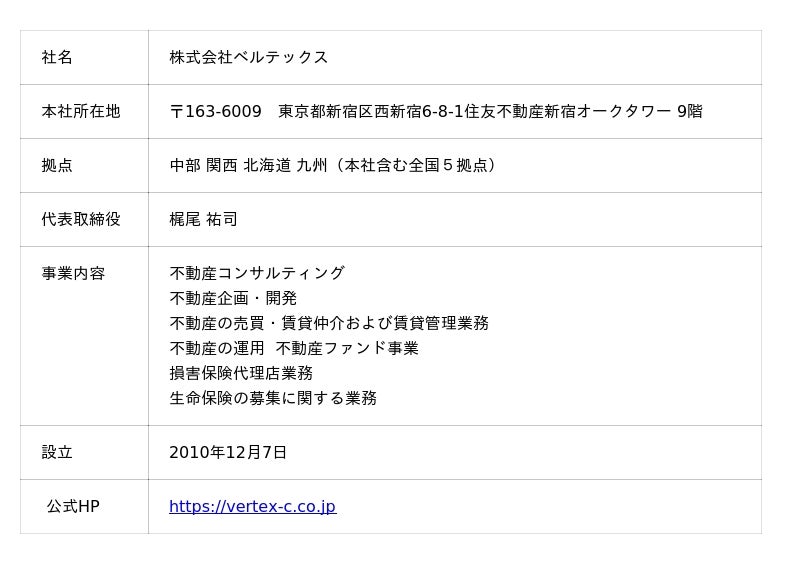Click the 東京都新宿区西新宿 address text

click(350, 112)
